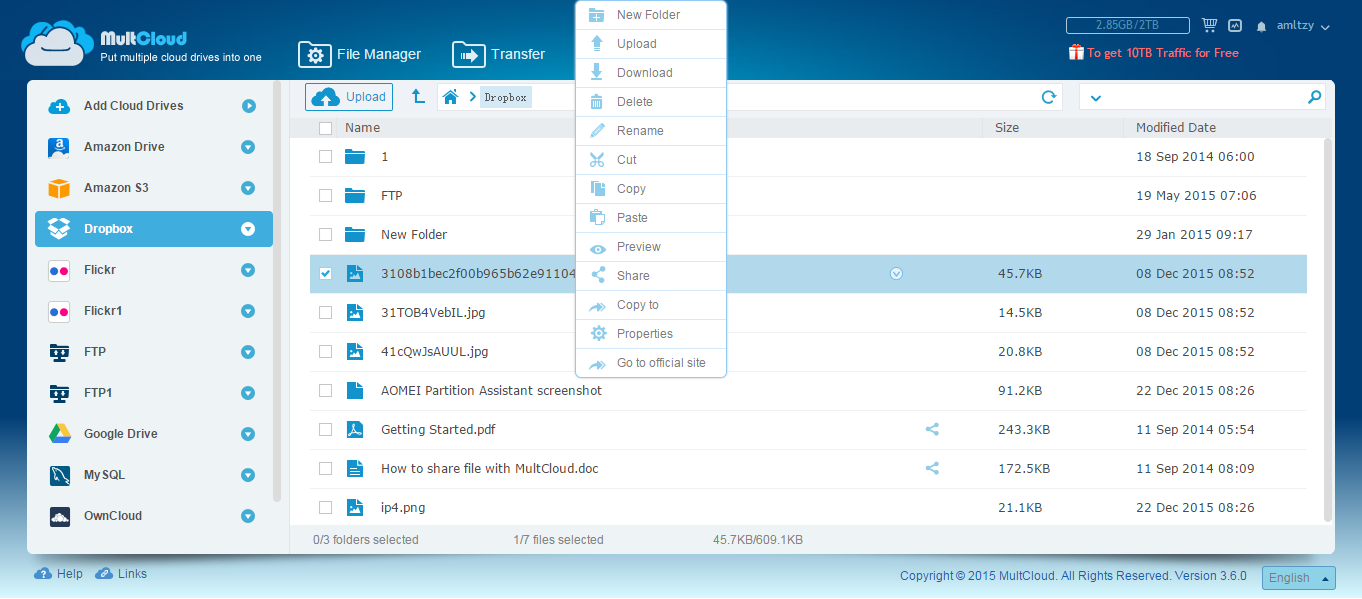
Task: Click share icon on Getting Started.pdf row
Action: point(932,429)
